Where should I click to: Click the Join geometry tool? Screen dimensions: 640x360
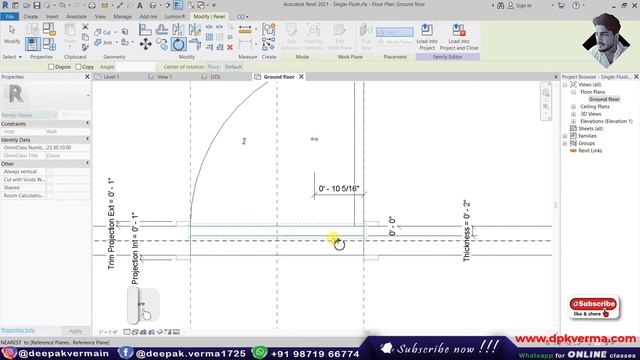104,42
